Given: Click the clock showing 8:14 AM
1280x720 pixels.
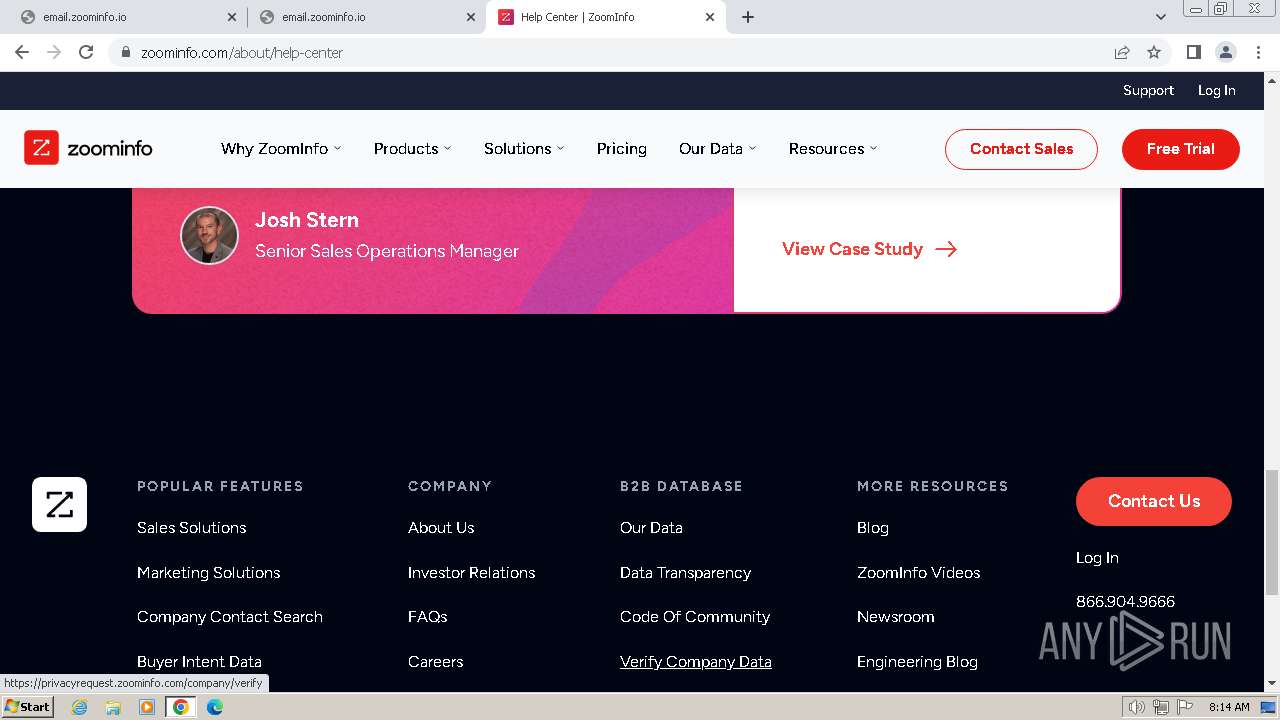Looking at the screenshot, I should click(1229, 707).
